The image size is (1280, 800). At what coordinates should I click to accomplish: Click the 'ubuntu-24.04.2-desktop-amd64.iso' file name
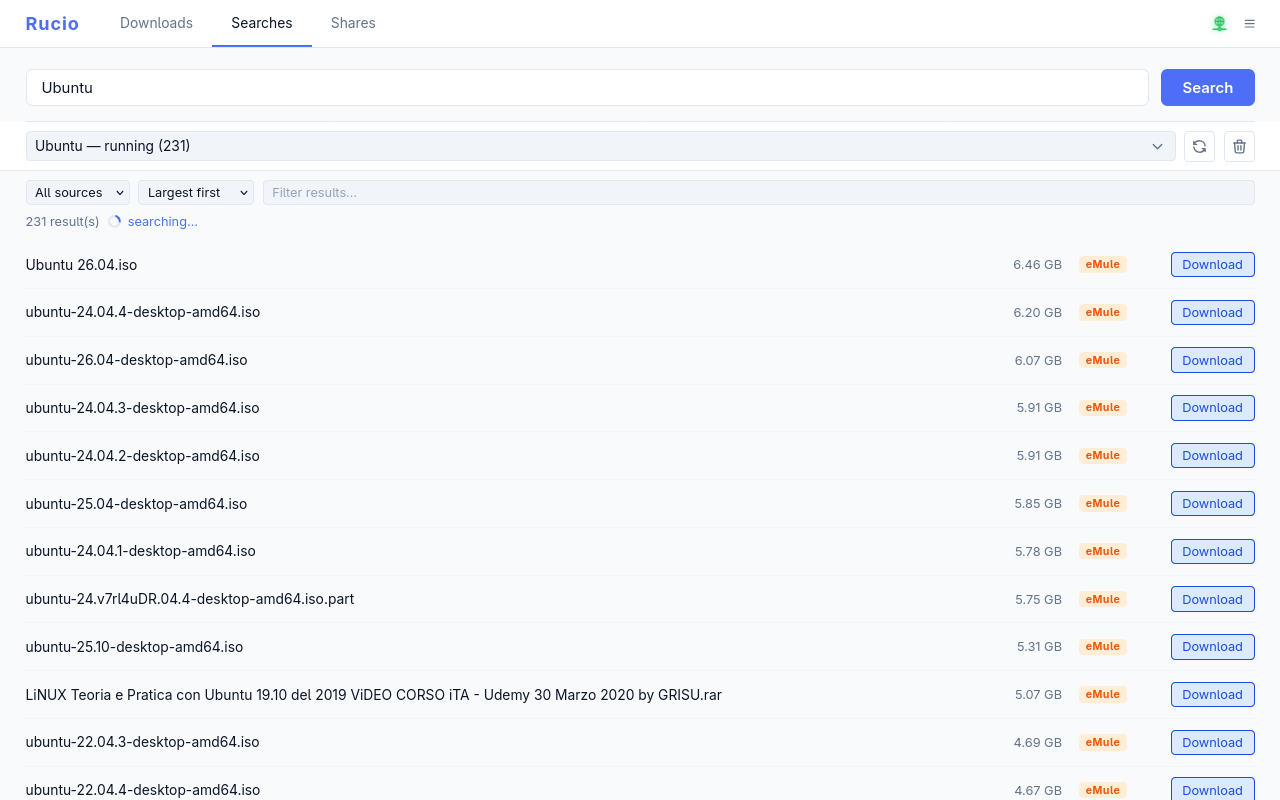[143, 456]
